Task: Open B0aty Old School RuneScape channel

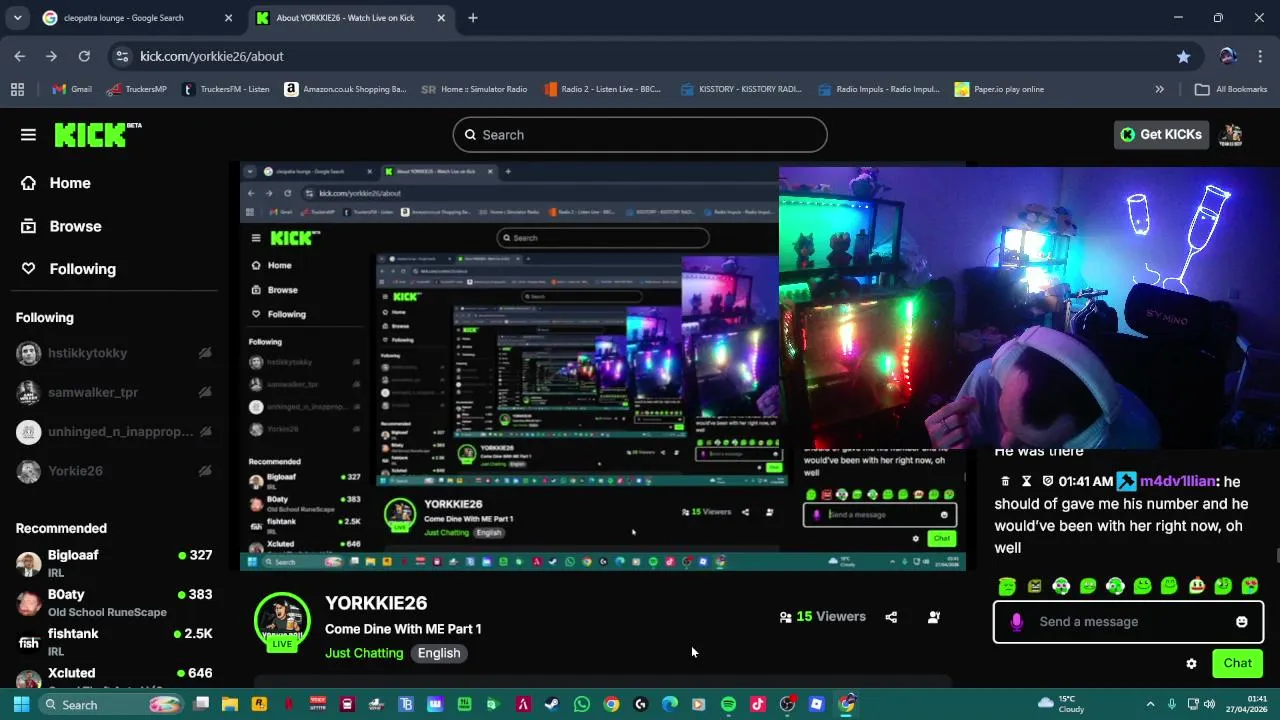Action: click(x=115, y=603)
